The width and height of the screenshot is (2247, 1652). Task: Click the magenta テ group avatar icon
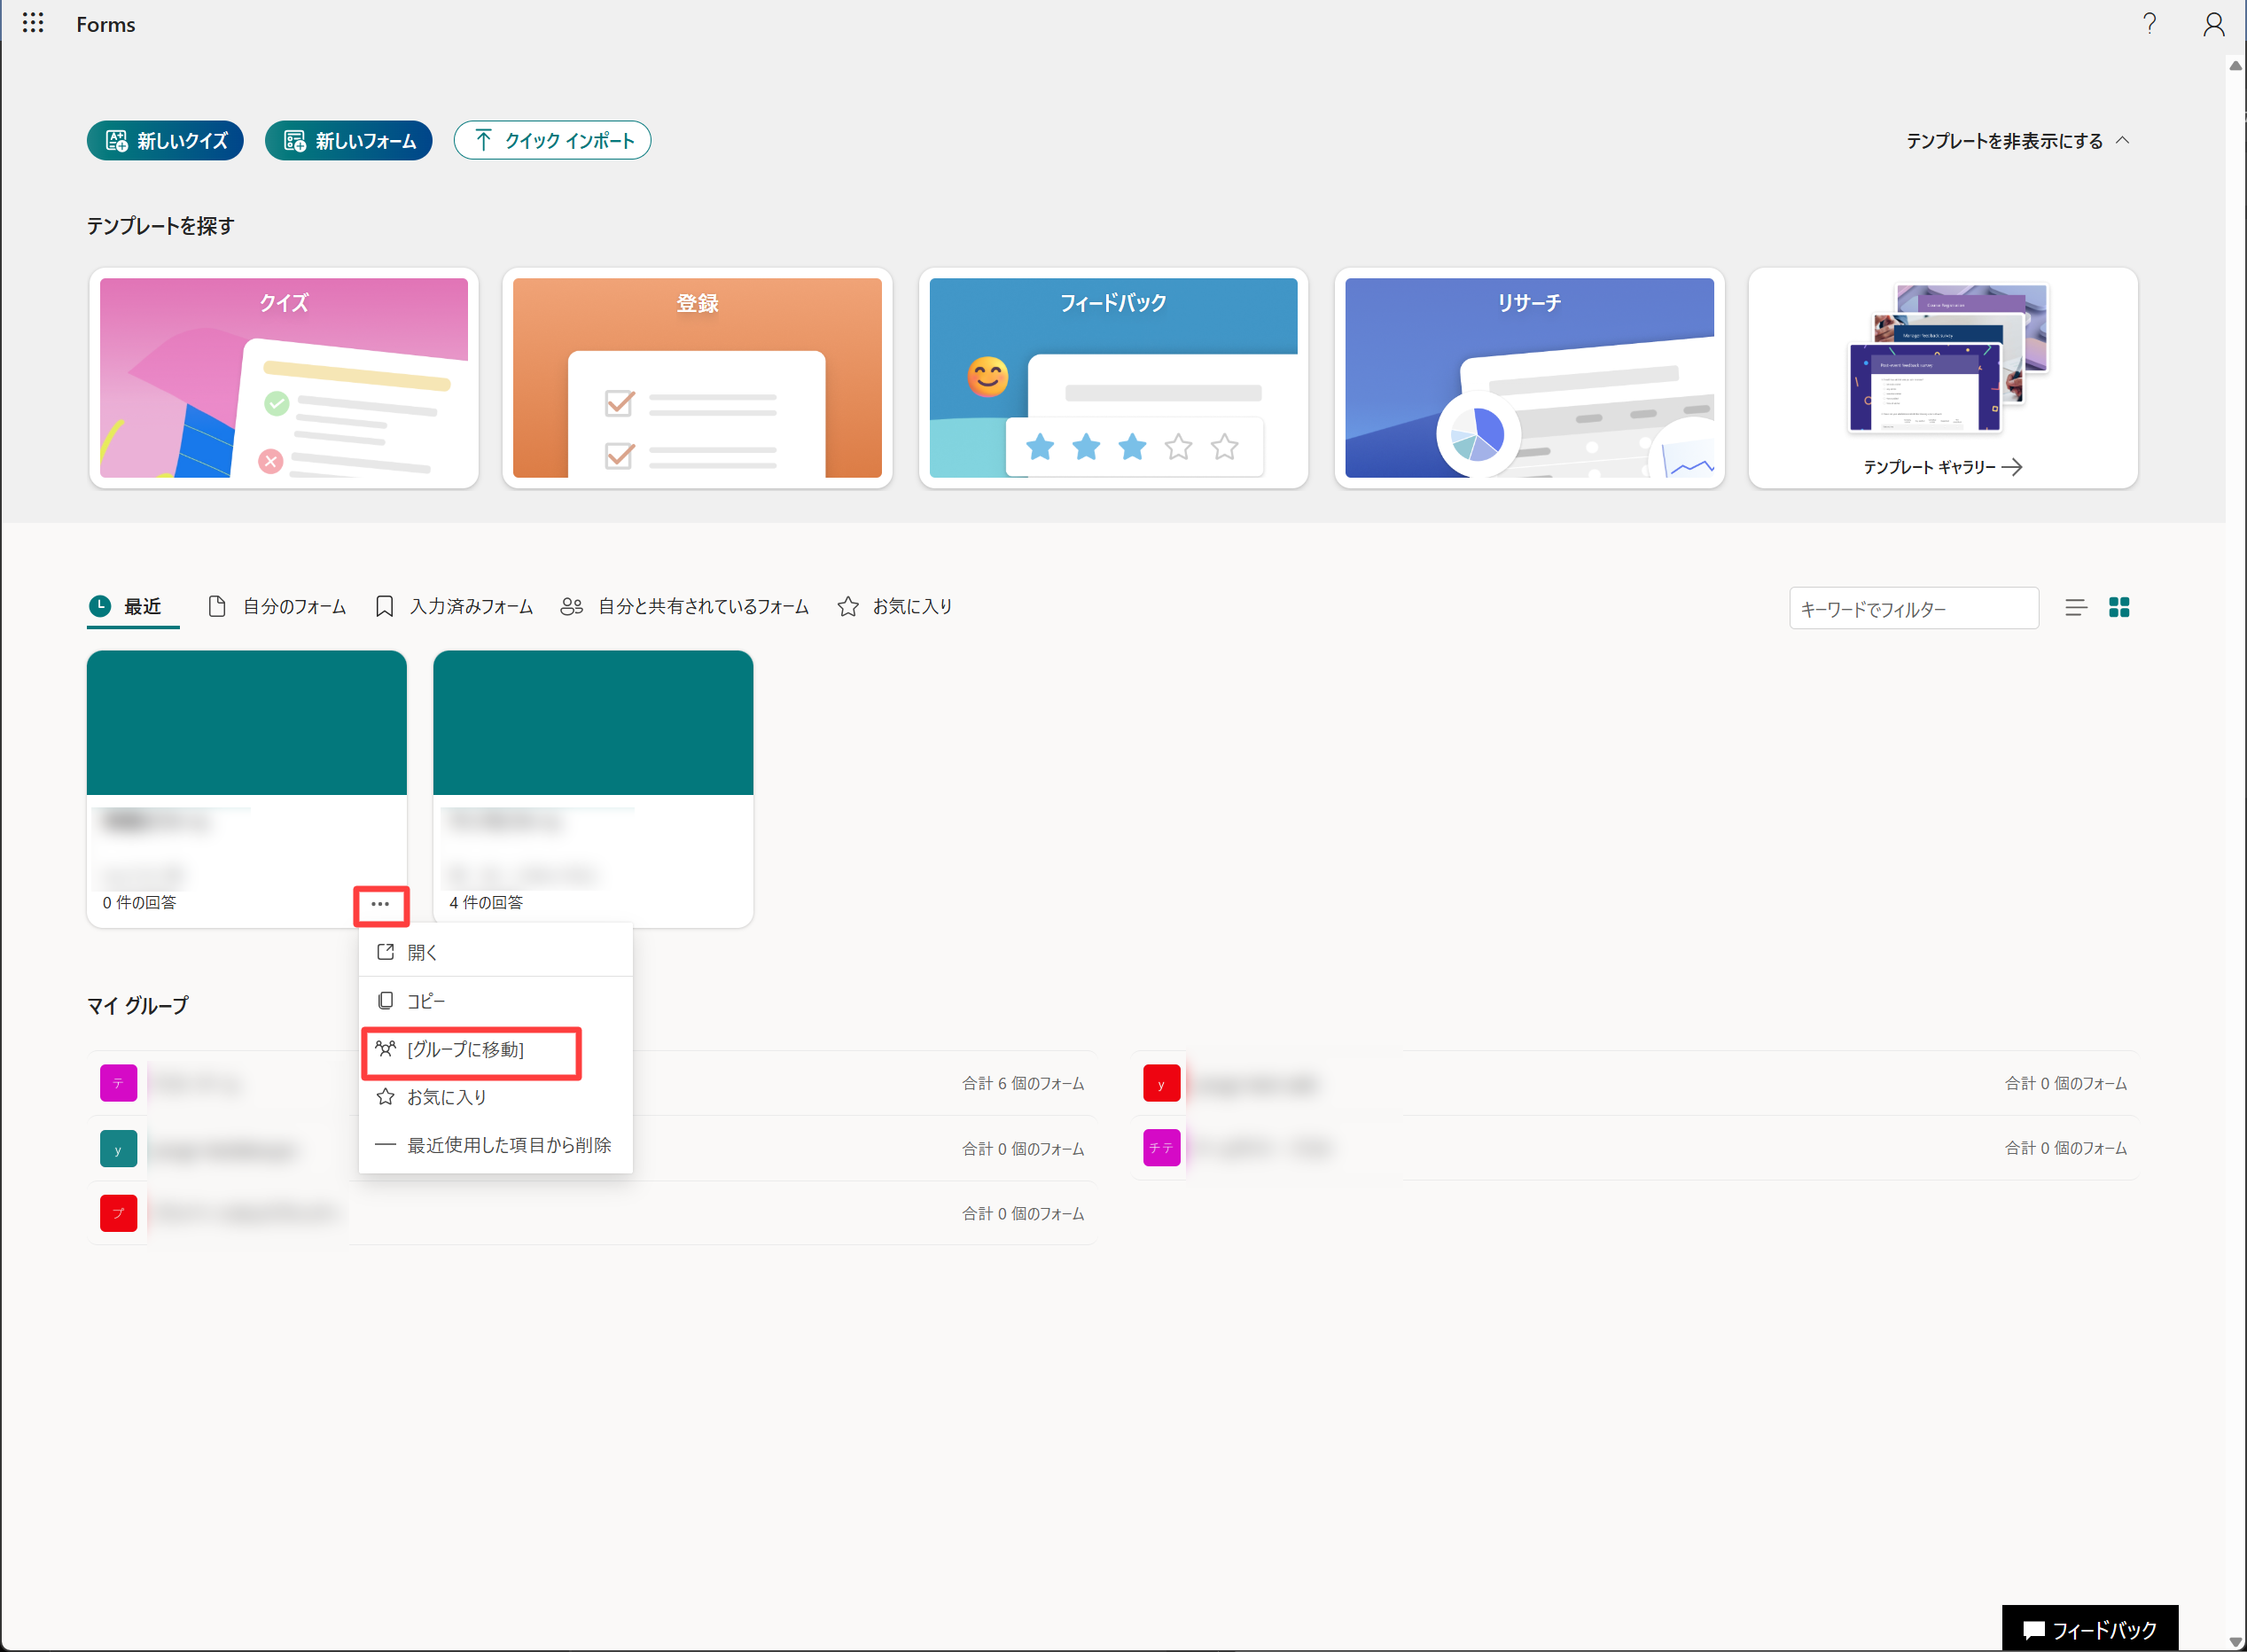pos(118,1083)
